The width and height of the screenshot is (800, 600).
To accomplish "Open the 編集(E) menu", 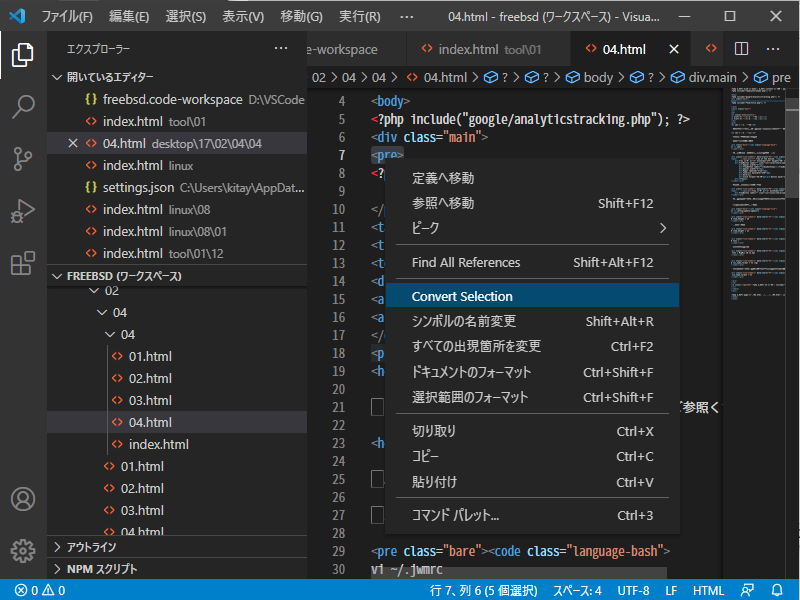I will [x=129, y=17].
